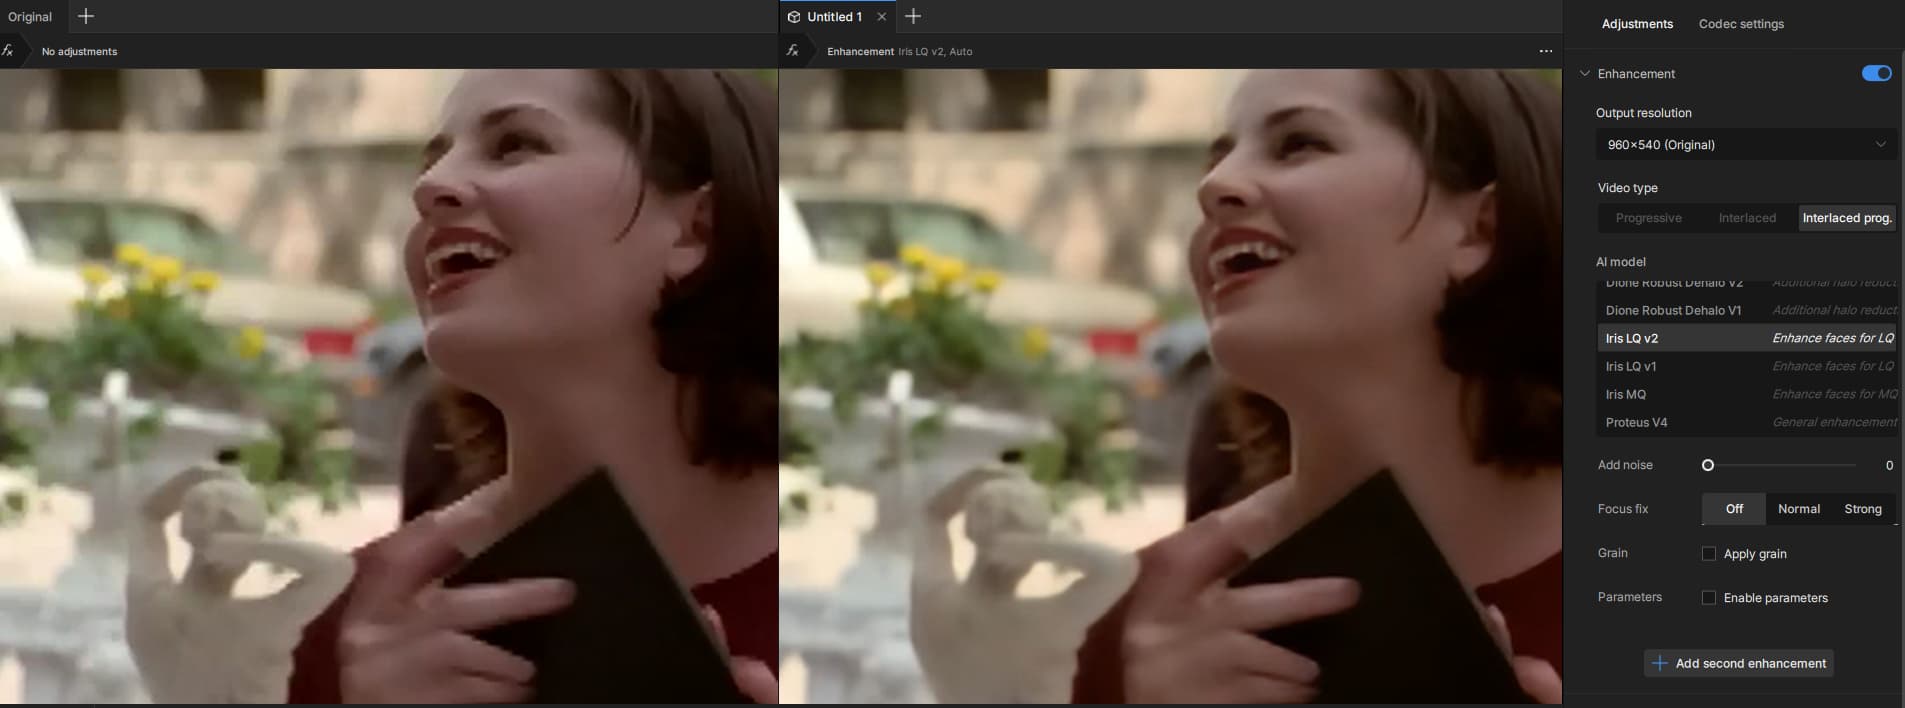Image resolution: width=1905 pixels, height=708 pixels.
Task: Switch to the Original tab
Action: 30,17
